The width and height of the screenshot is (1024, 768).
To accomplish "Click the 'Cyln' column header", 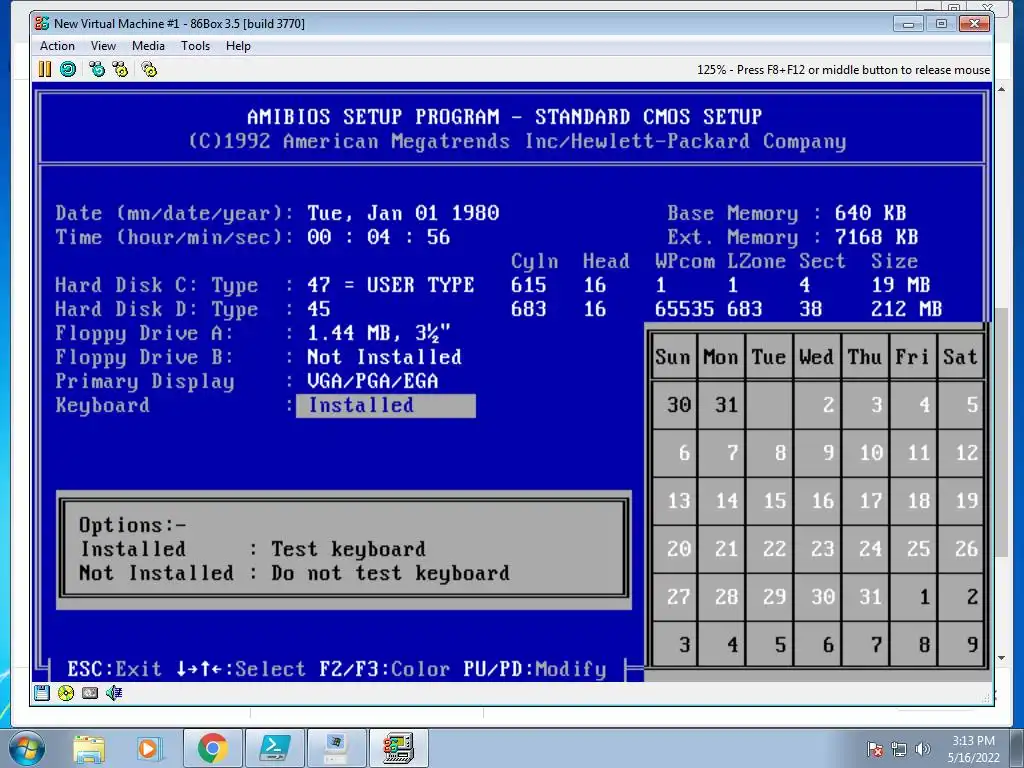I will [534, 261].
